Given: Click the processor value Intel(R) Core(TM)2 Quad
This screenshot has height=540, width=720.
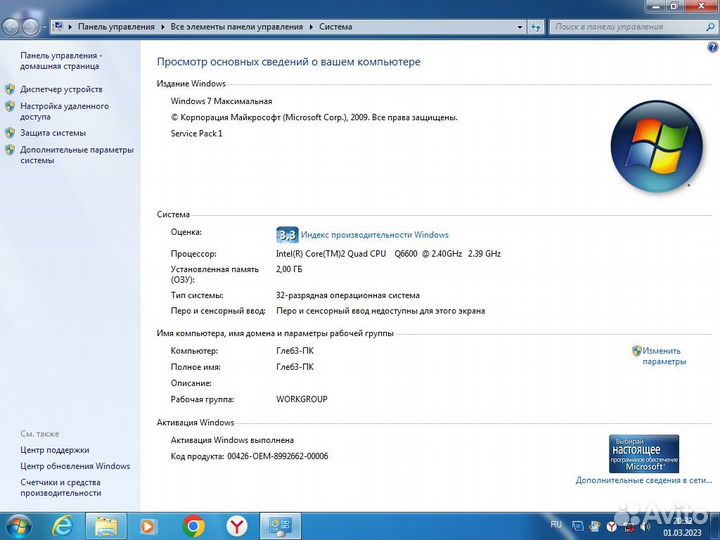Looking at the screenshot, I should coord(388,253).
